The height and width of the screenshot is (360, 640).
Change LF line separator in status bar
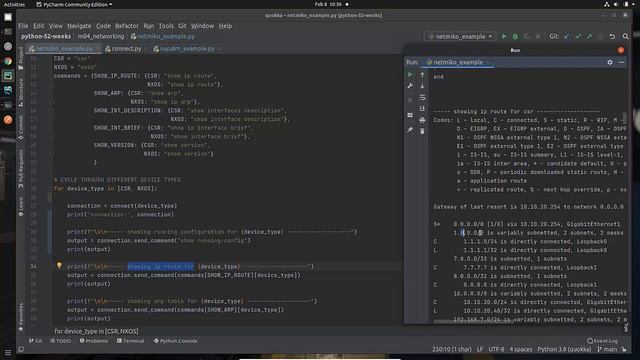480,349
